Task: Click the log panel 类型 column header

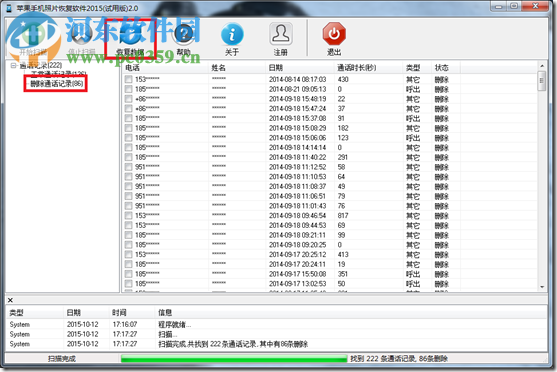Action: (34, 313)
